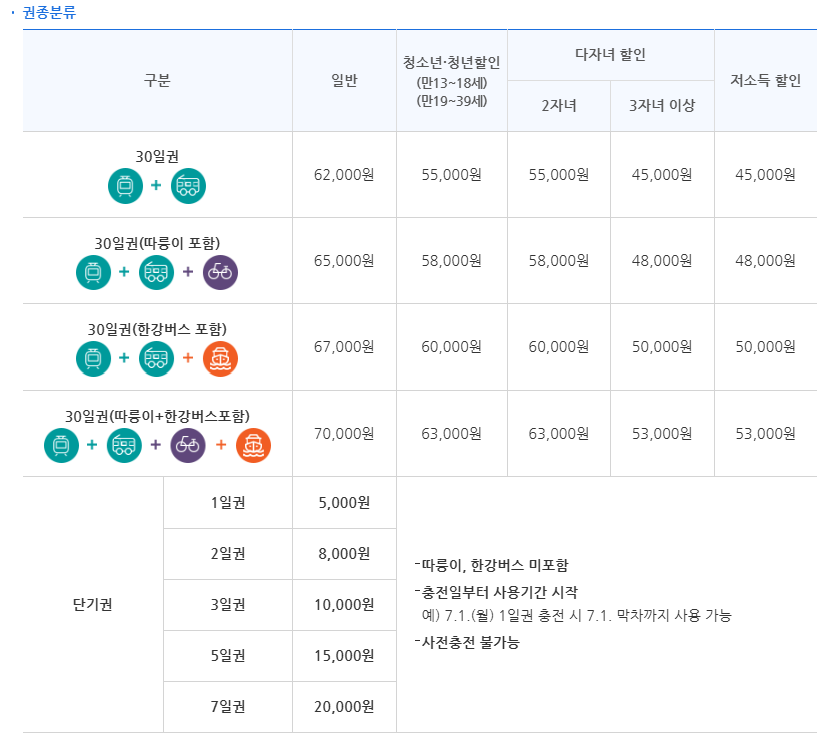Click the ferry icon in 30일권(따릉이+한강버스포함) row
Screen dimensions: 834x744
click(253, 445)
